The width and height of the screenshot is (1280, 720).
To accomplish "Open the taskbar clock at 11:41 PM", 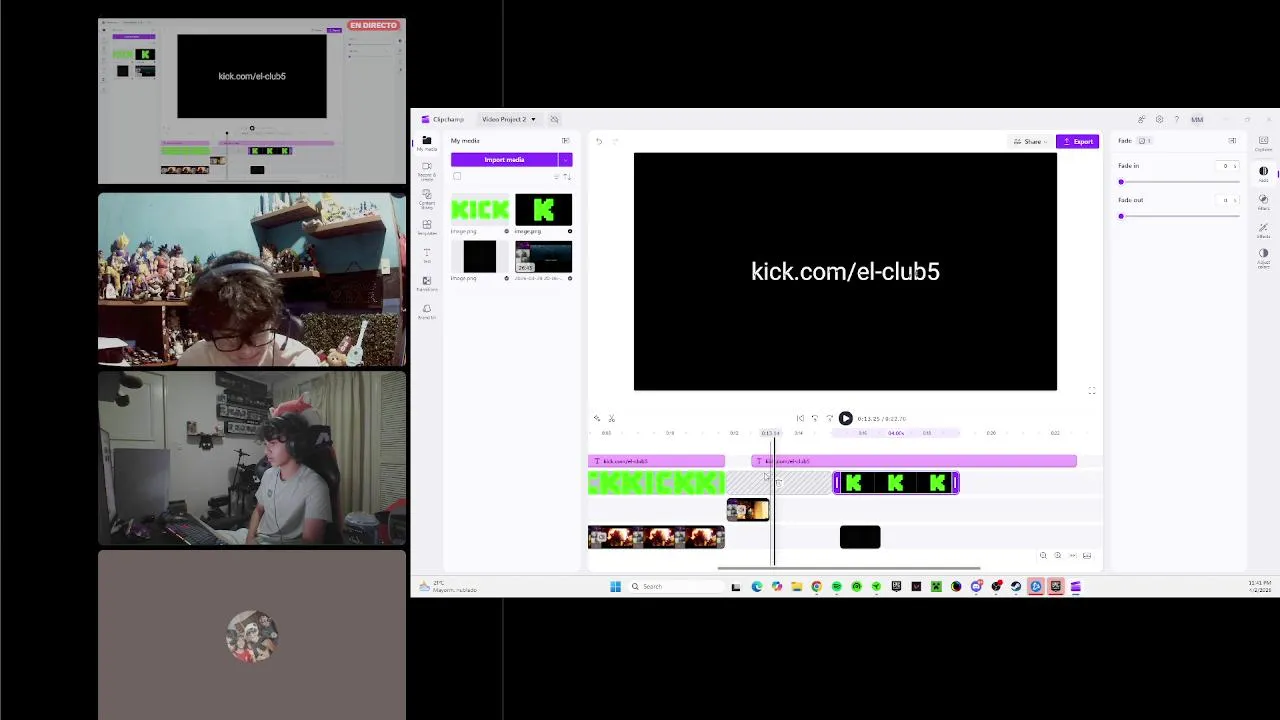I will click(1260, 585).
